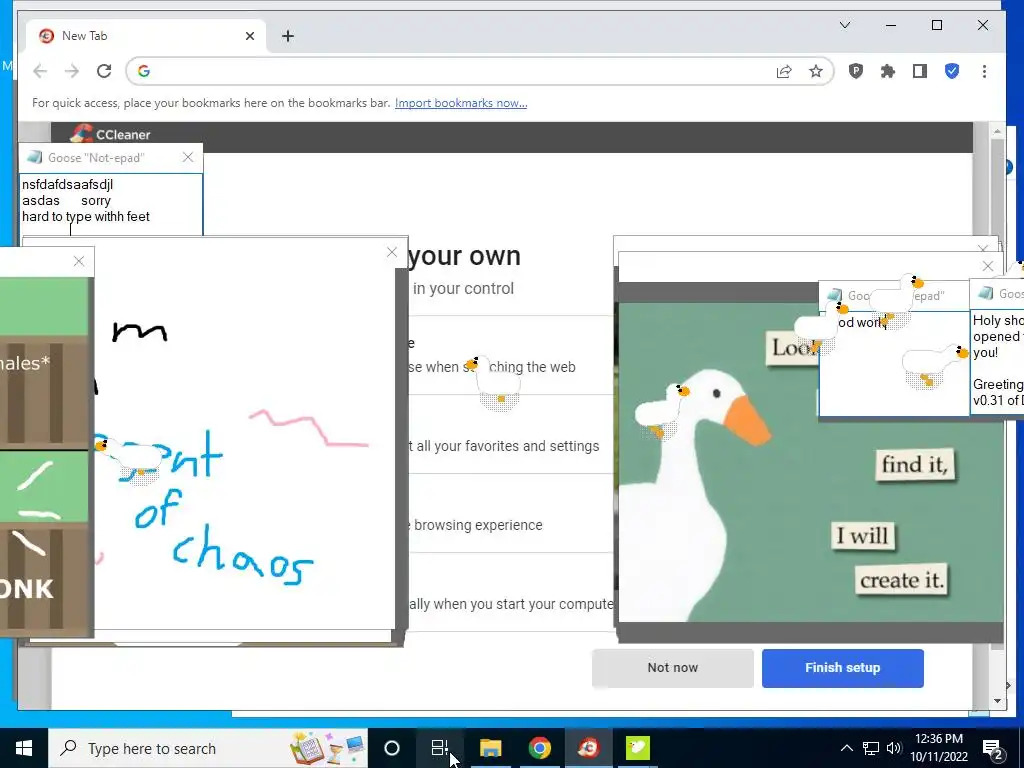Viewport: 1024px width, 768px height.
Task: Open the green goose app on taskbar
Action: pos(637,748)
